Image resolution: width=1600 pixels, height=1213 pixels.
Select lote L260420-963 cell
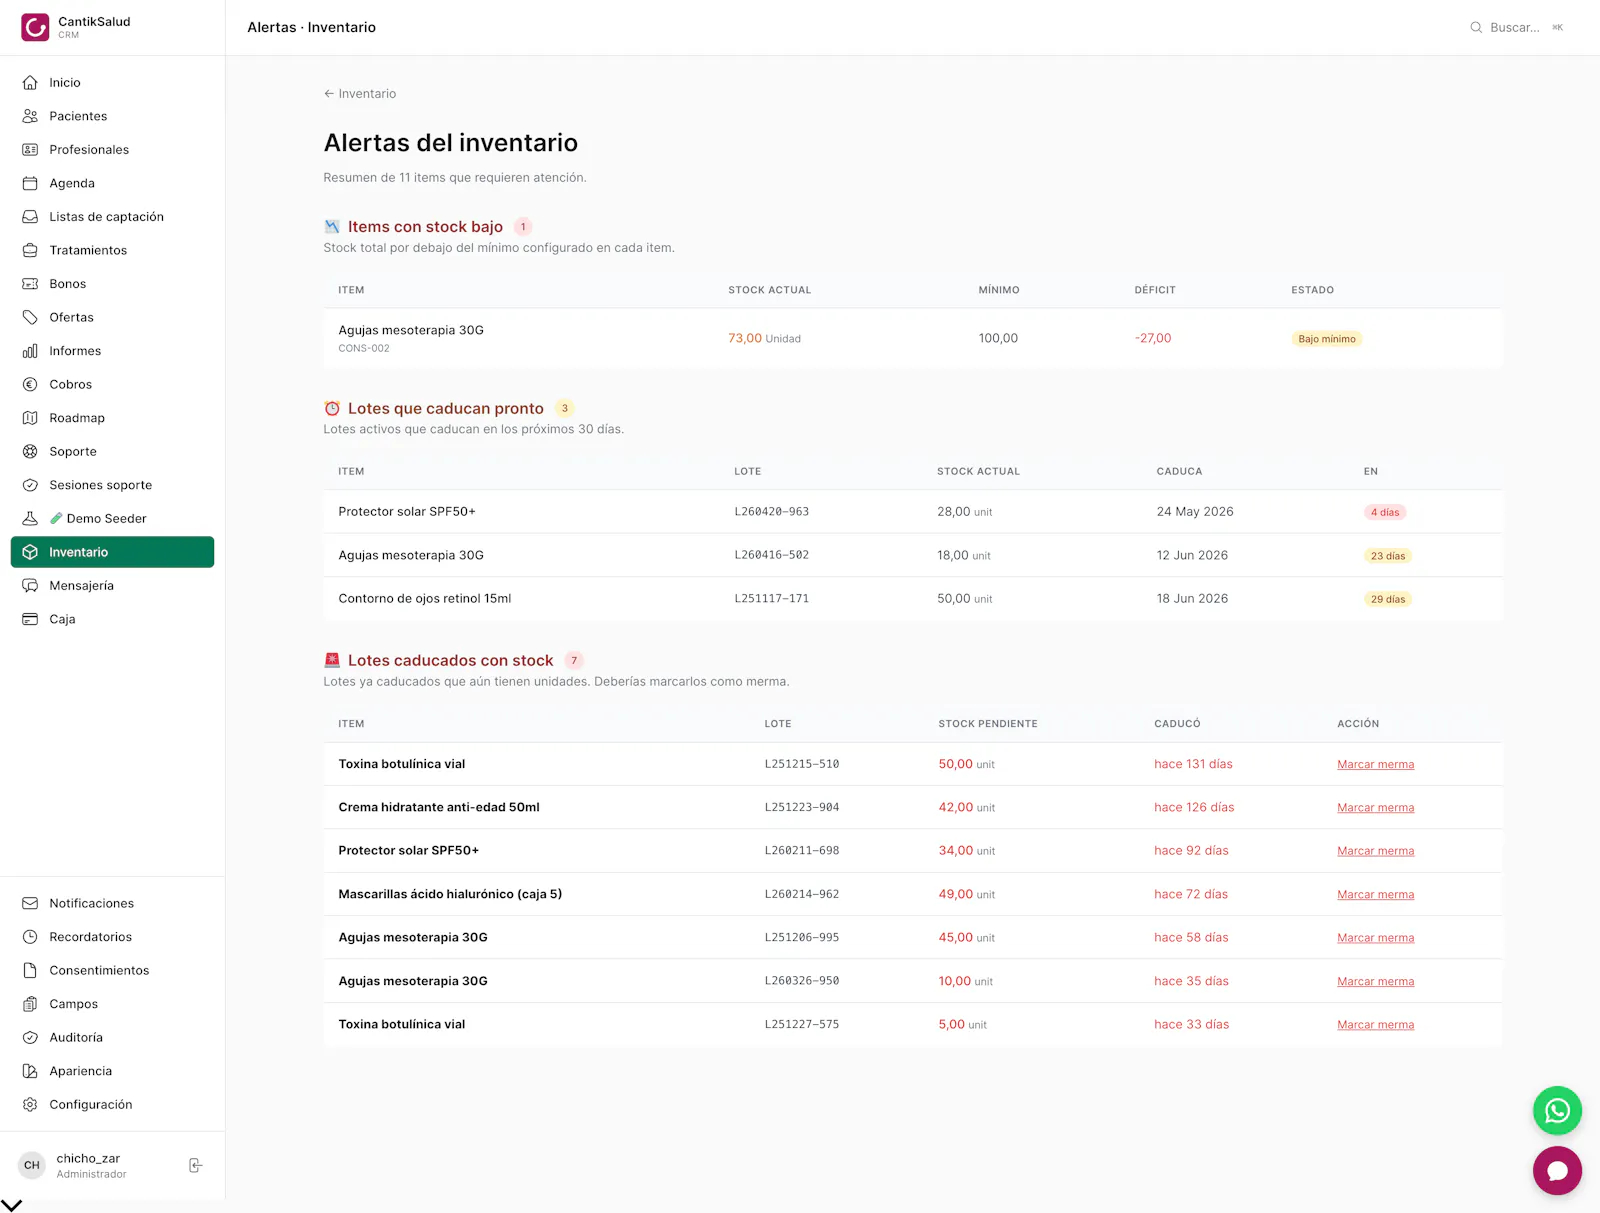click(x=772, y=512)
